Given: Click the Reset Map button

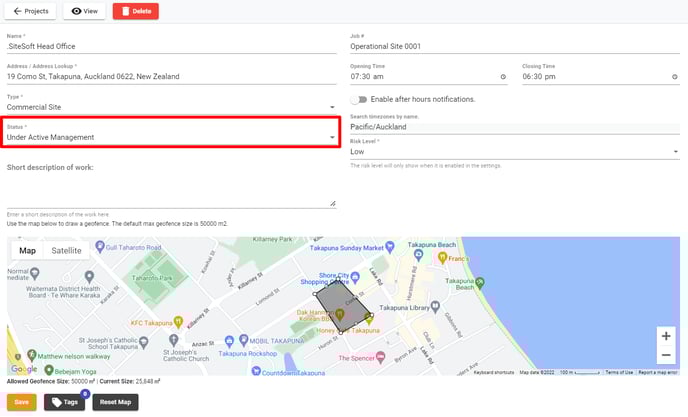Looking at the screenshot, I should pos(115,402).
